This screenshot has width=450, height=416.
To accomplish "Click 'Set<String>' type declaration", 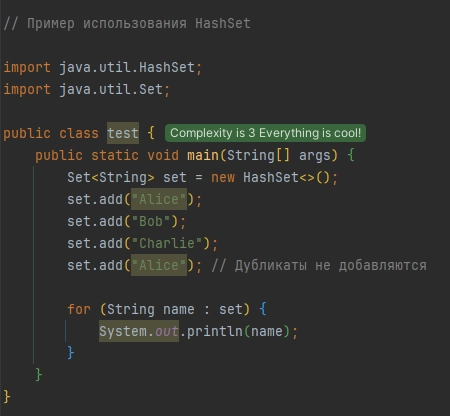I will click(111, 177).
